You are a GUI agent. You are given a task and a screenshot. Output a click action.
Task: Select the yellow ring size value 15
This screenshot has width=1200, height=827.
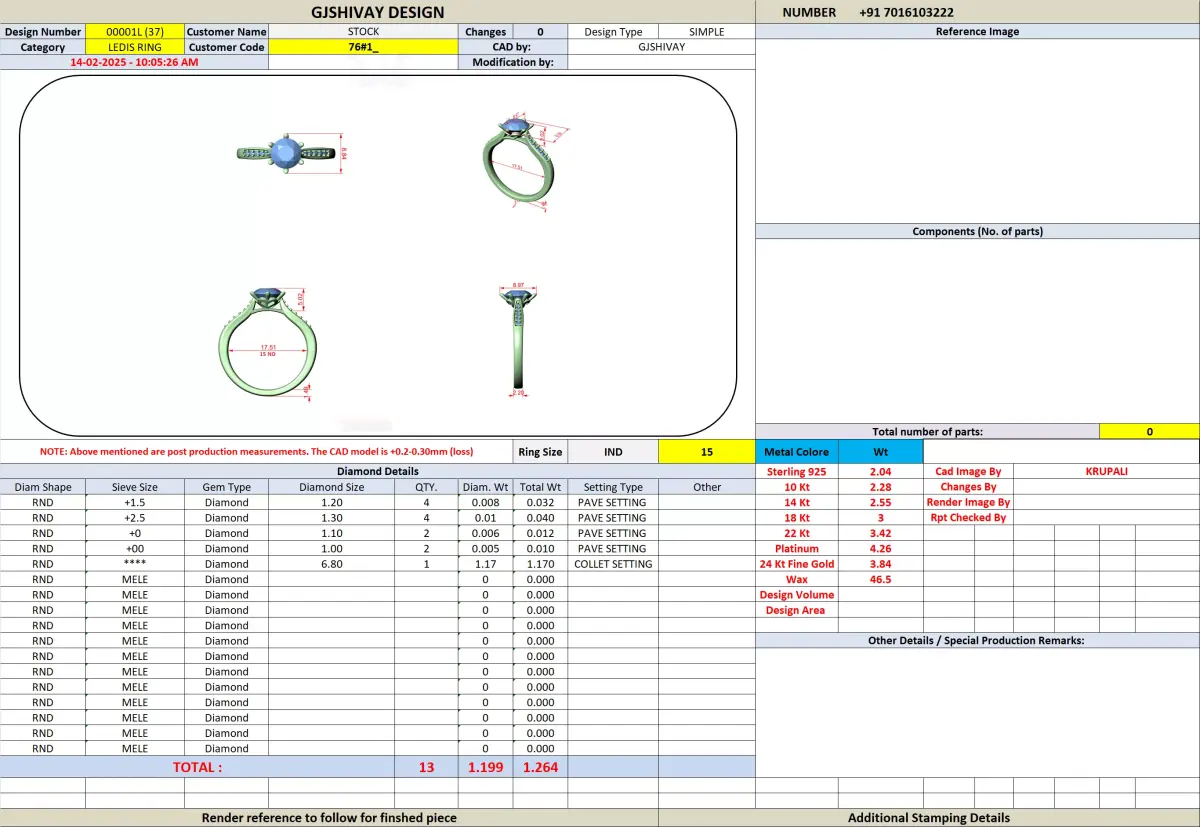point(706,452)
